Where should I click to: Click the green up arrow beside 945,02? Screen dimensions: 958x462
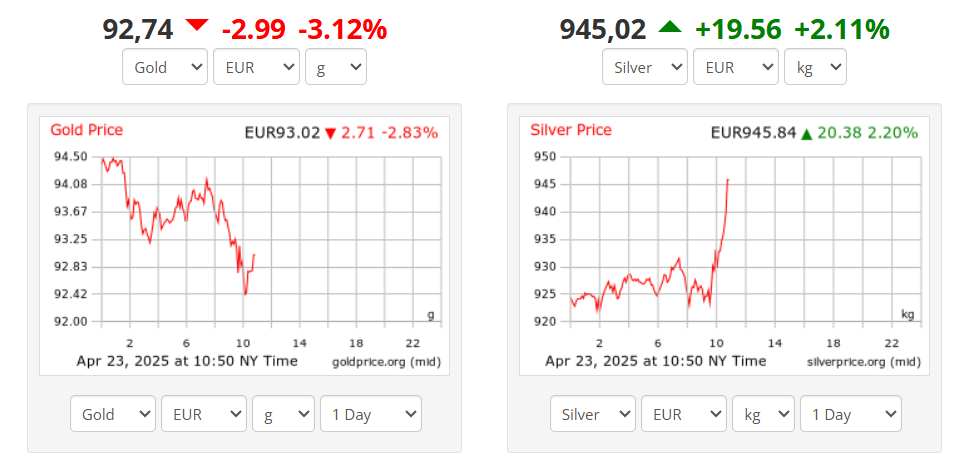click(670, 26)
